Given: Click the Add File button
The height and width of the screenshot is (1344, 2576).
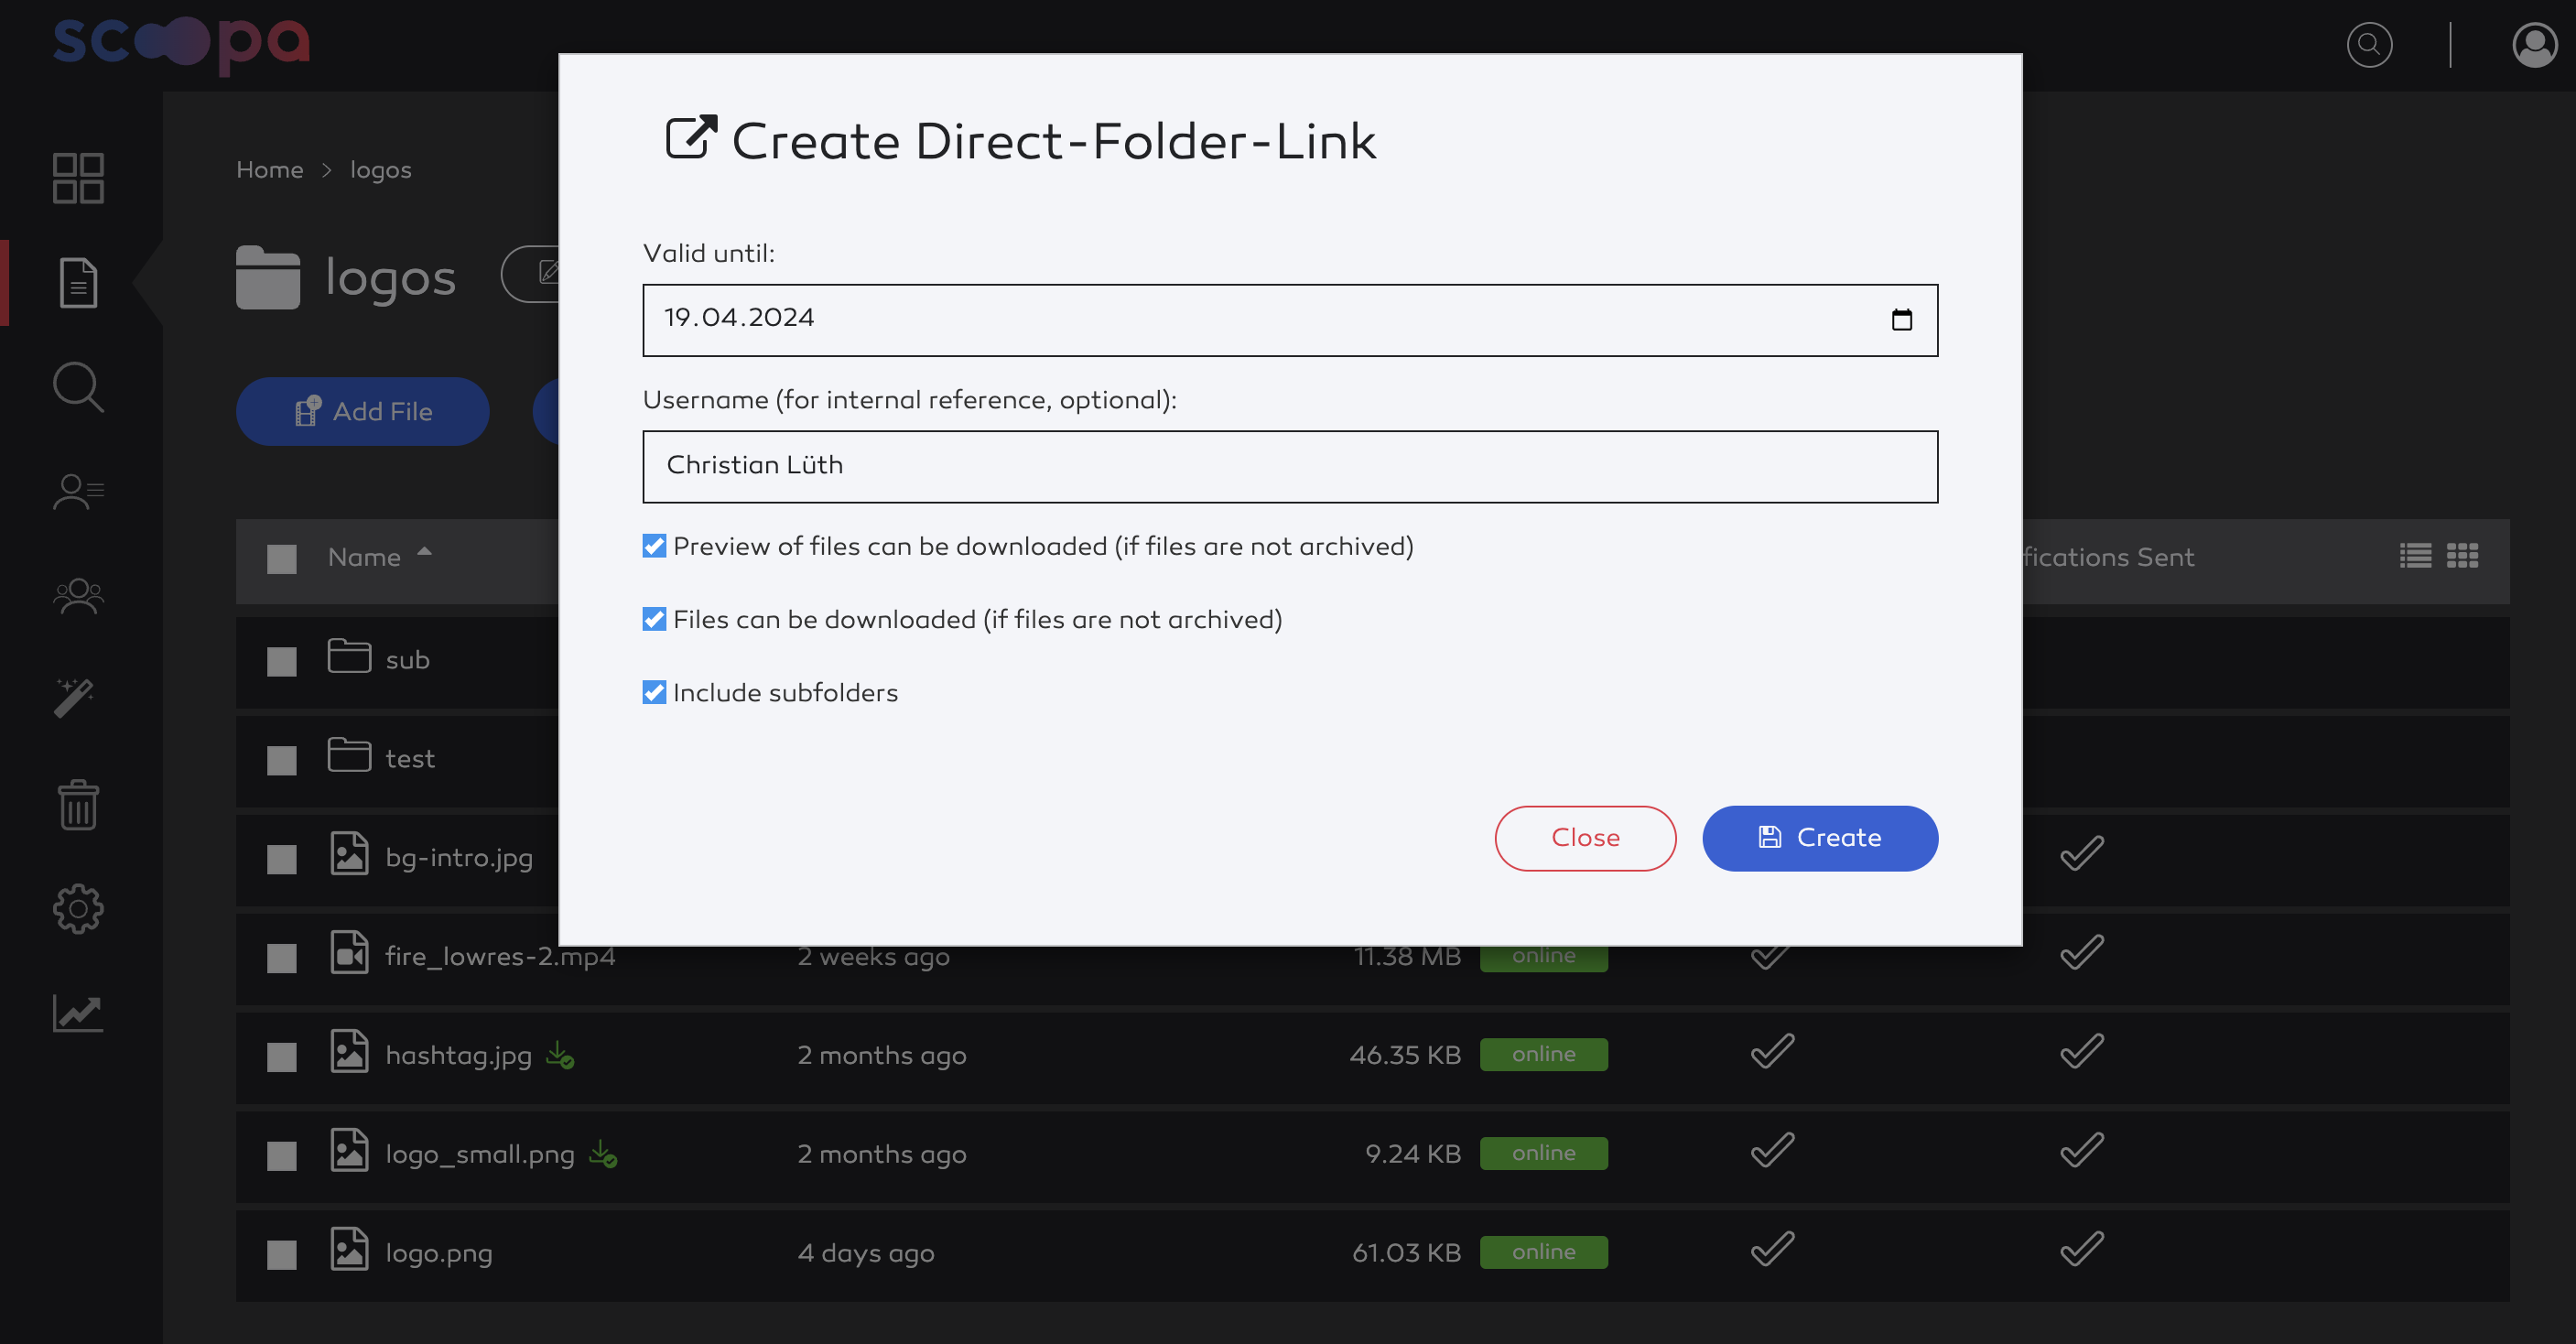Looking at the screenshot, I should 362,411.
